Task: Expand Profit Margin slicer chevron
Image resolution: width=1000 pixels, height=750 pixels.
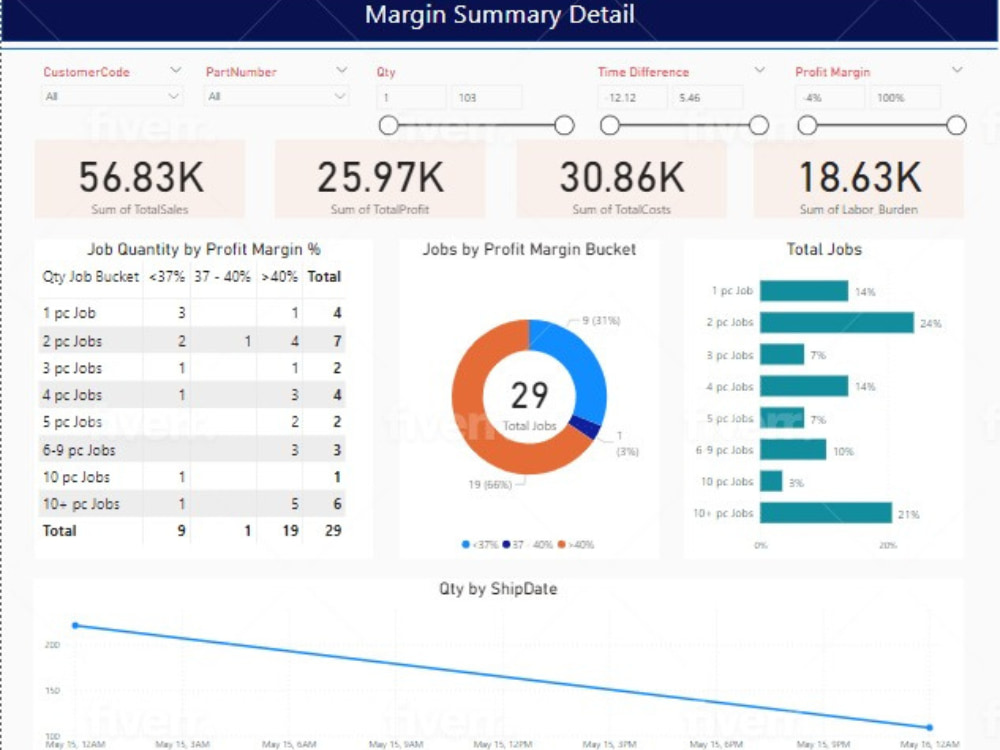Action: coord(957,70)
